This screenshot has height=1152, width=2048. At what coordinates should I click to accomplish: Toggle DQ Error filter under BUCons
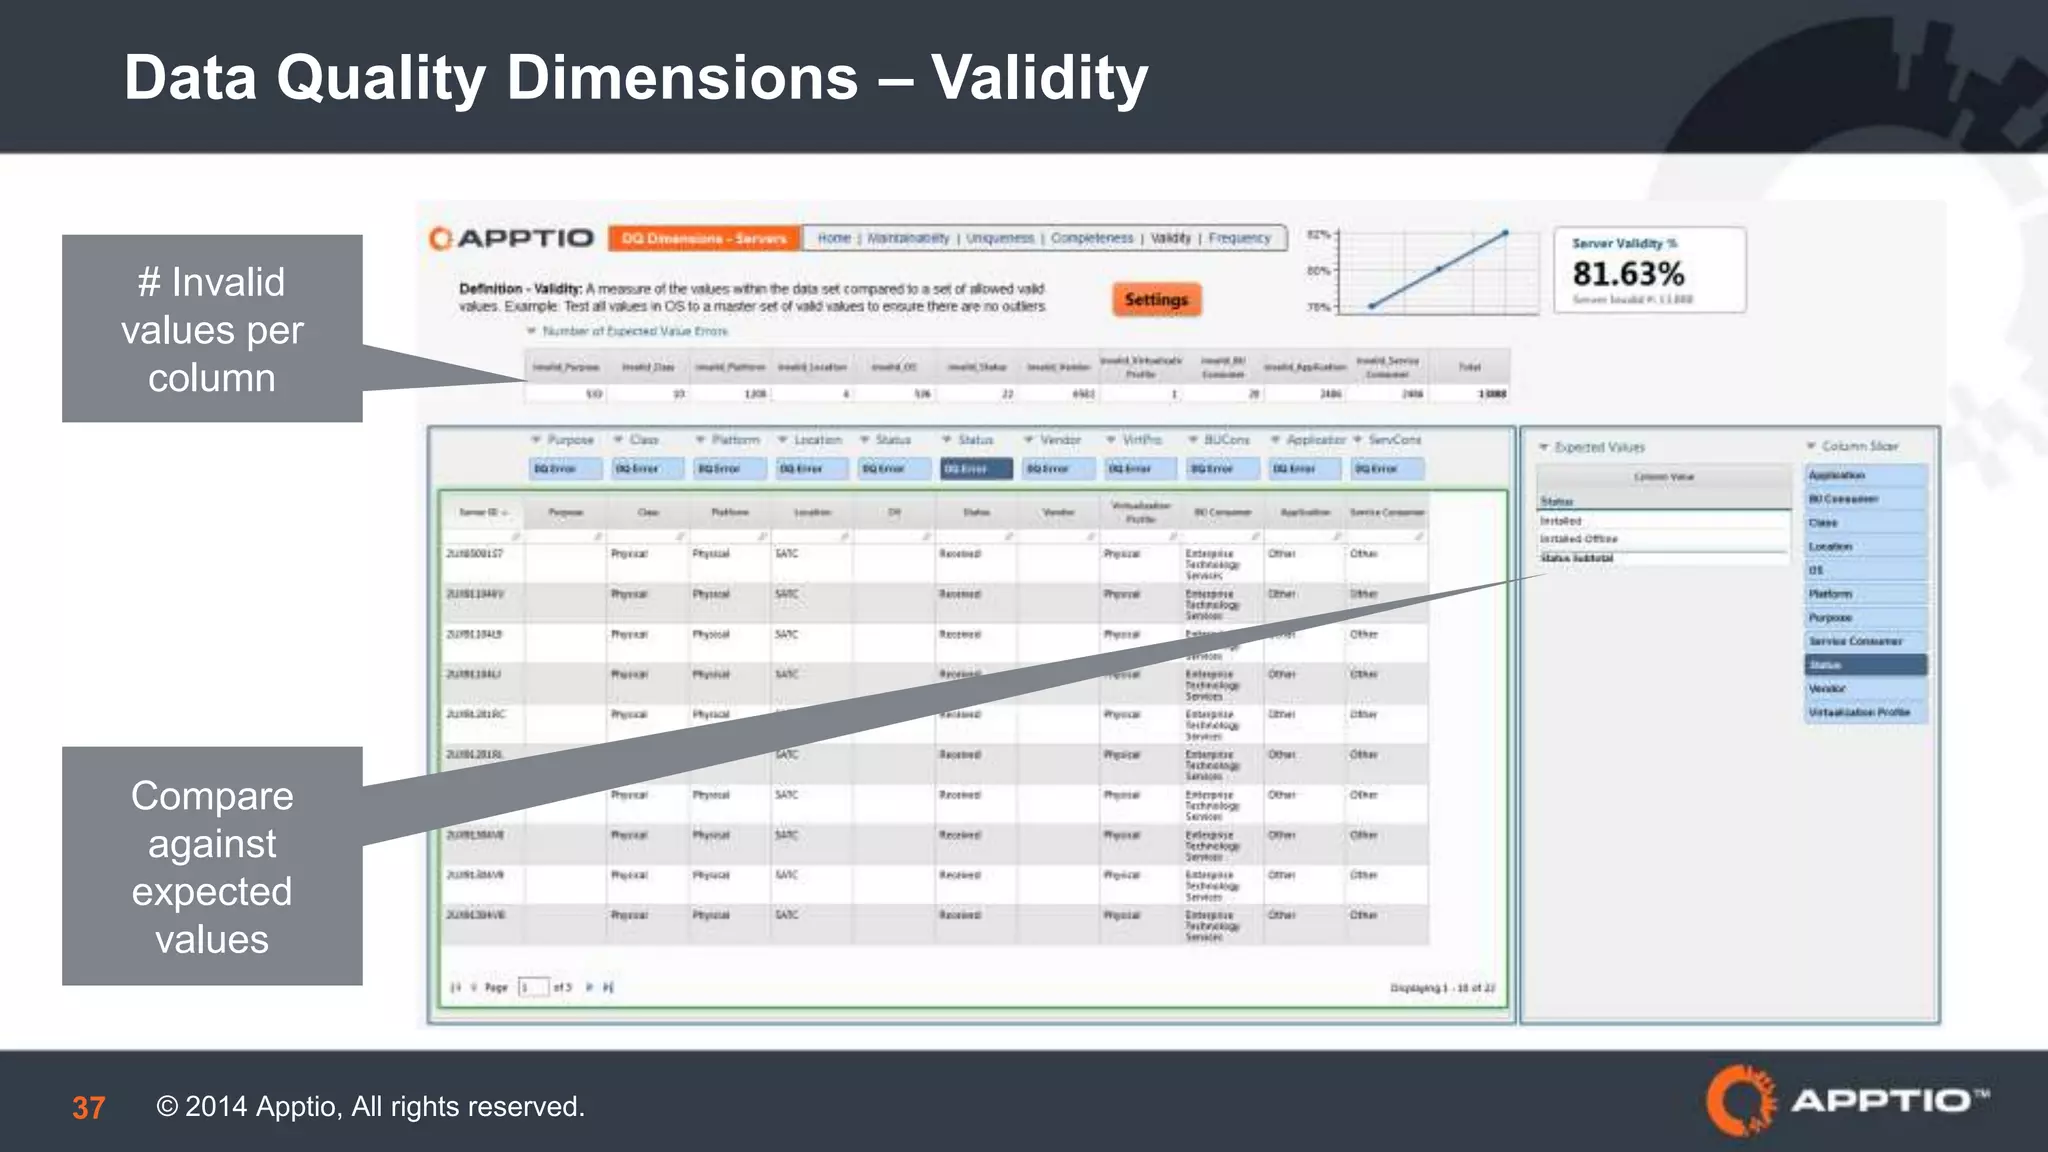1223,468
